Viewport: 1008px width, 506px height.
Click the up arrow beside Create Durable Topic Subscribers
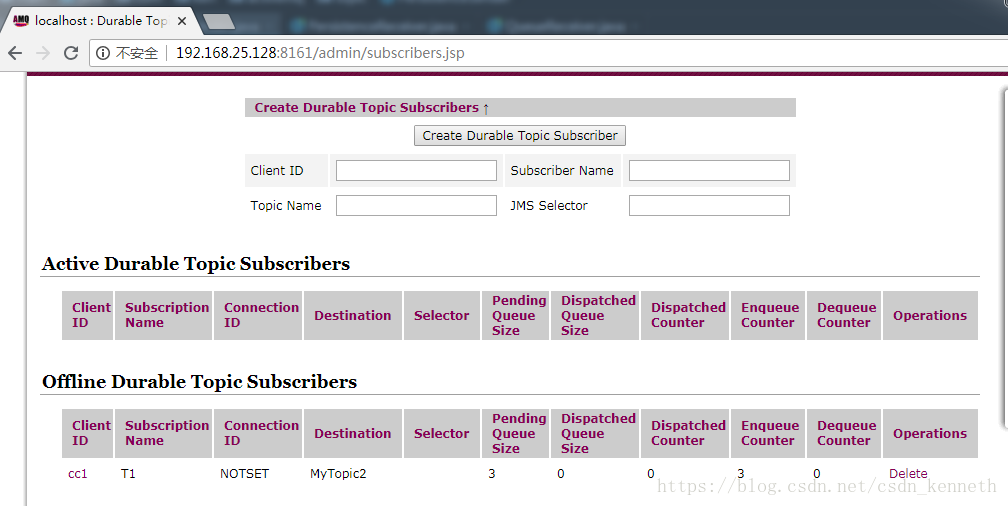click(486, 108)
